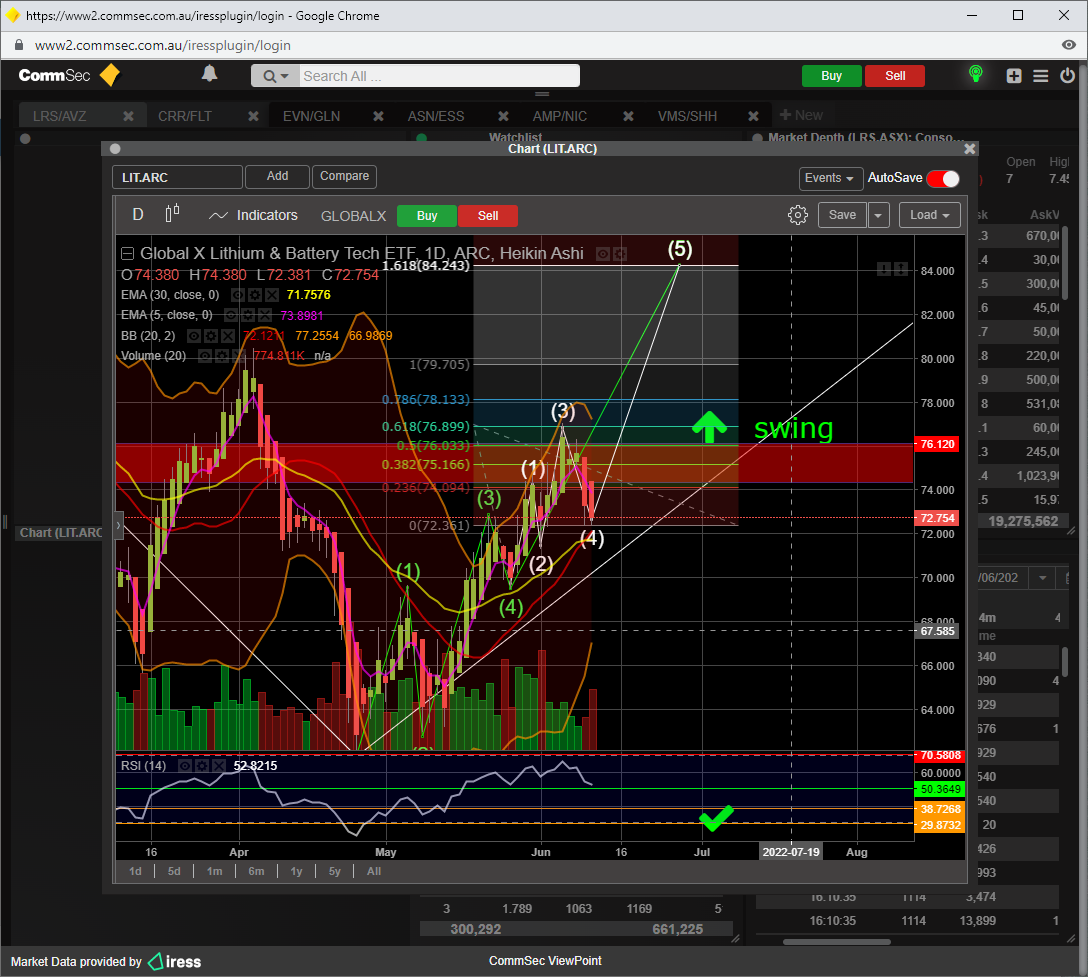The height and width of the screenshot is (977, 1088).
Task: Set chart range to 6m
Action: (x=256, y=871)
